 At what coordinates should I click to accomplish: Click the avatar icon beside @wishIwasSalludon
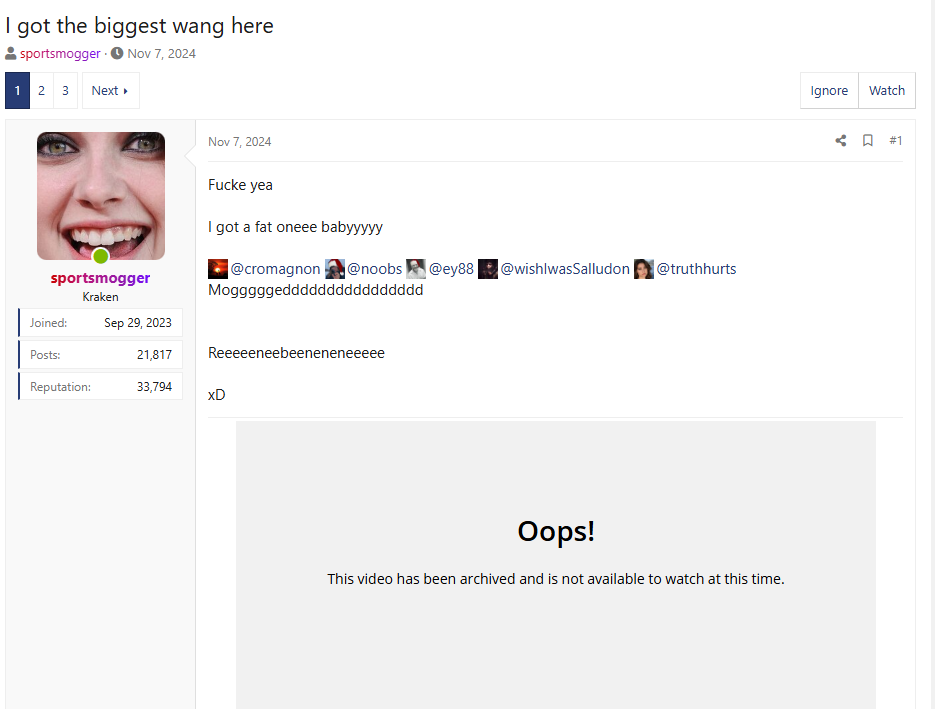pos(488,269)
